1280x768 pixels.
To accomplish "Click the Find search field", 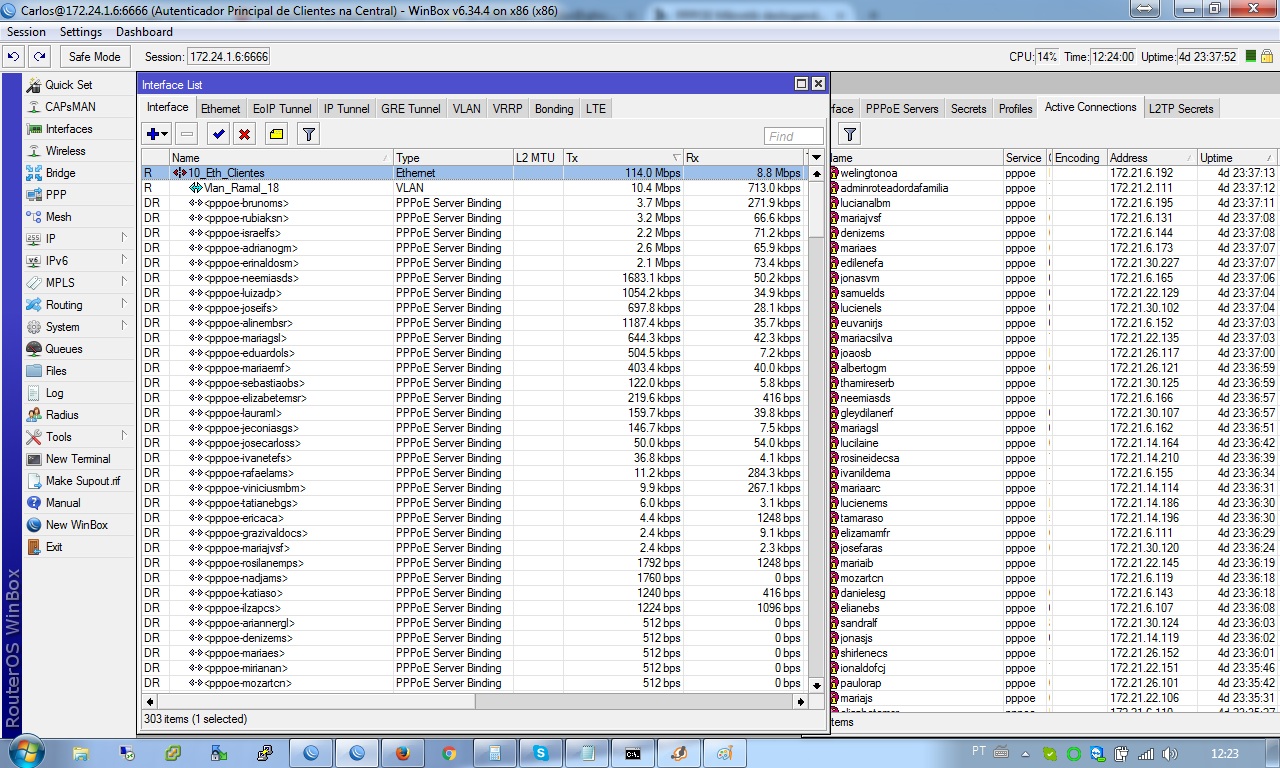I will tap(794, 136).
